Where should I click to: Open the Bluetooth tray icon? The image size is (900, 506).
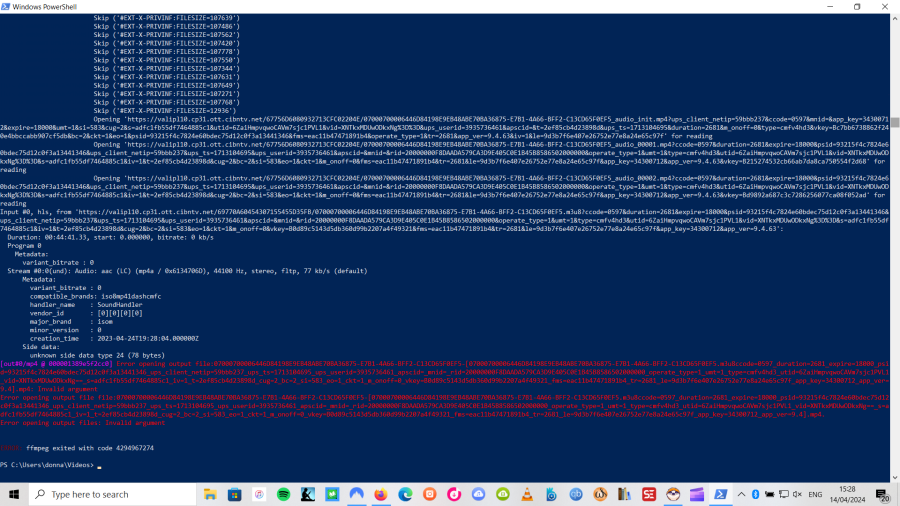[755, 495]
